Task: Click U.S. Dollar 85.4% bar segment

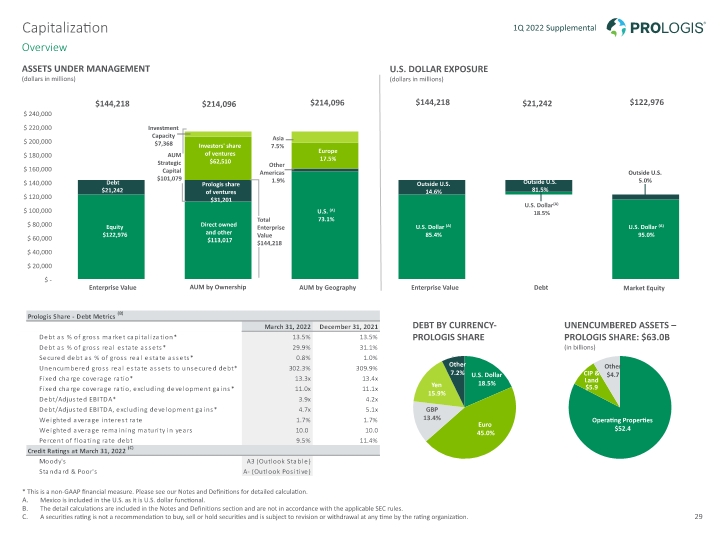Action: [432, 236]
